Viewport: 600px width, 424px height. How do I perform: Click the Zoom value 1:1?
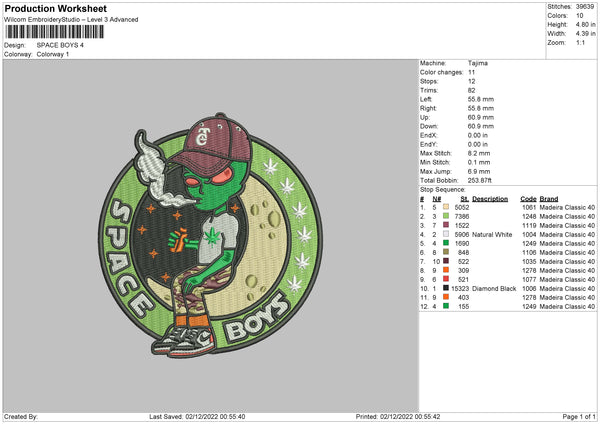pos(580,42)
